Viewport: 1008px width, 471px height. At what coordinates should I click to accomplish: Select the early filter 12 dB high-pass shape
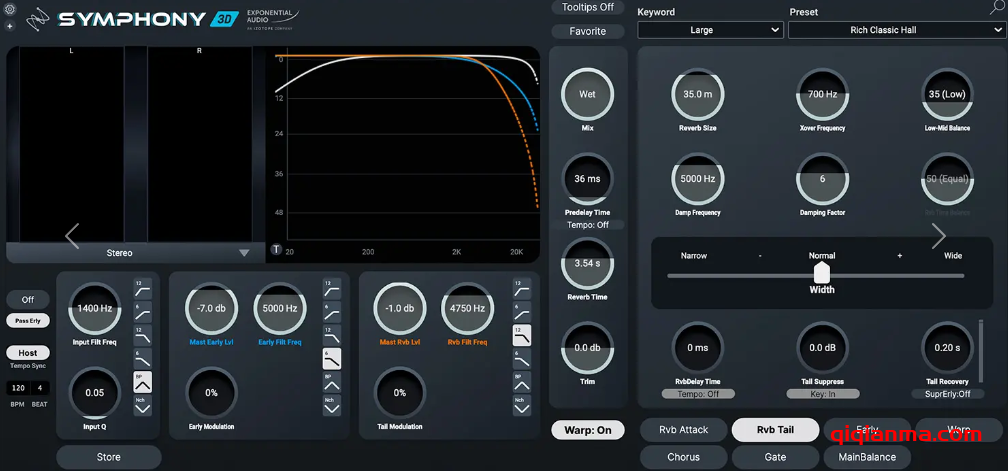click(x=332, y=288)
